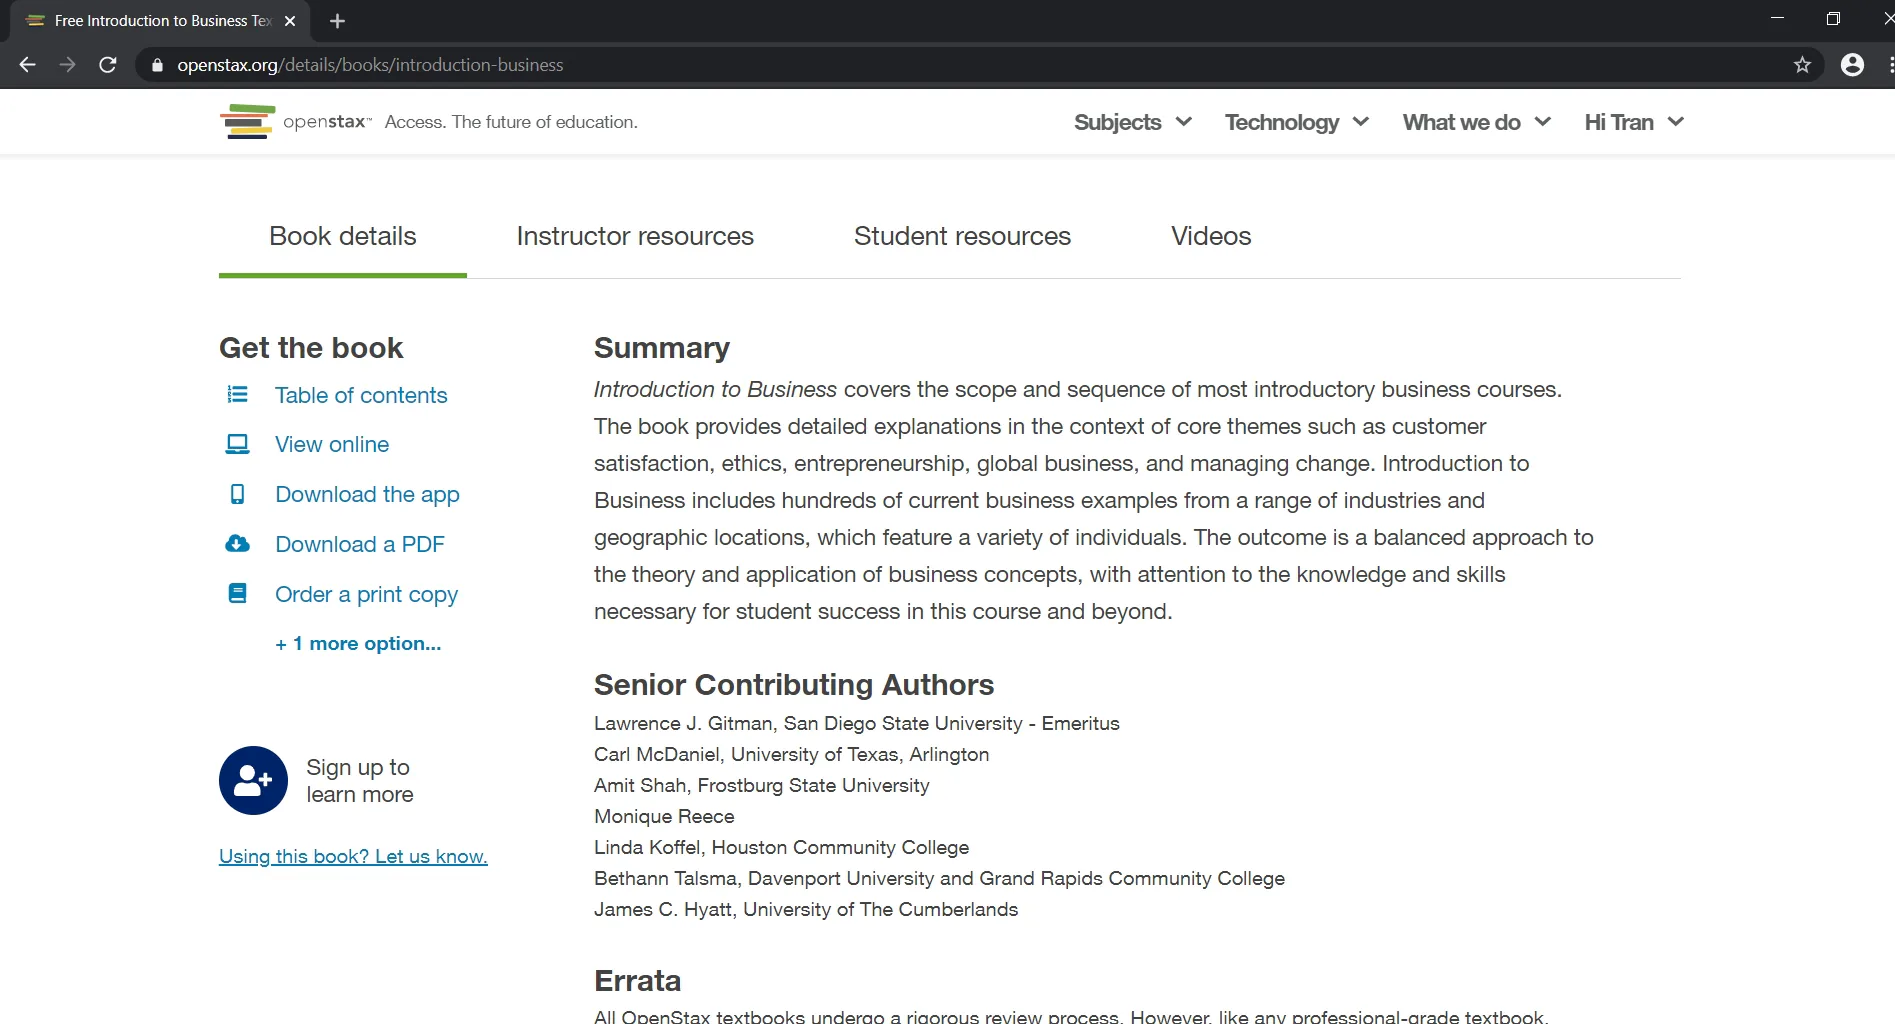Select the Book details tab

[x=343, y=236]
